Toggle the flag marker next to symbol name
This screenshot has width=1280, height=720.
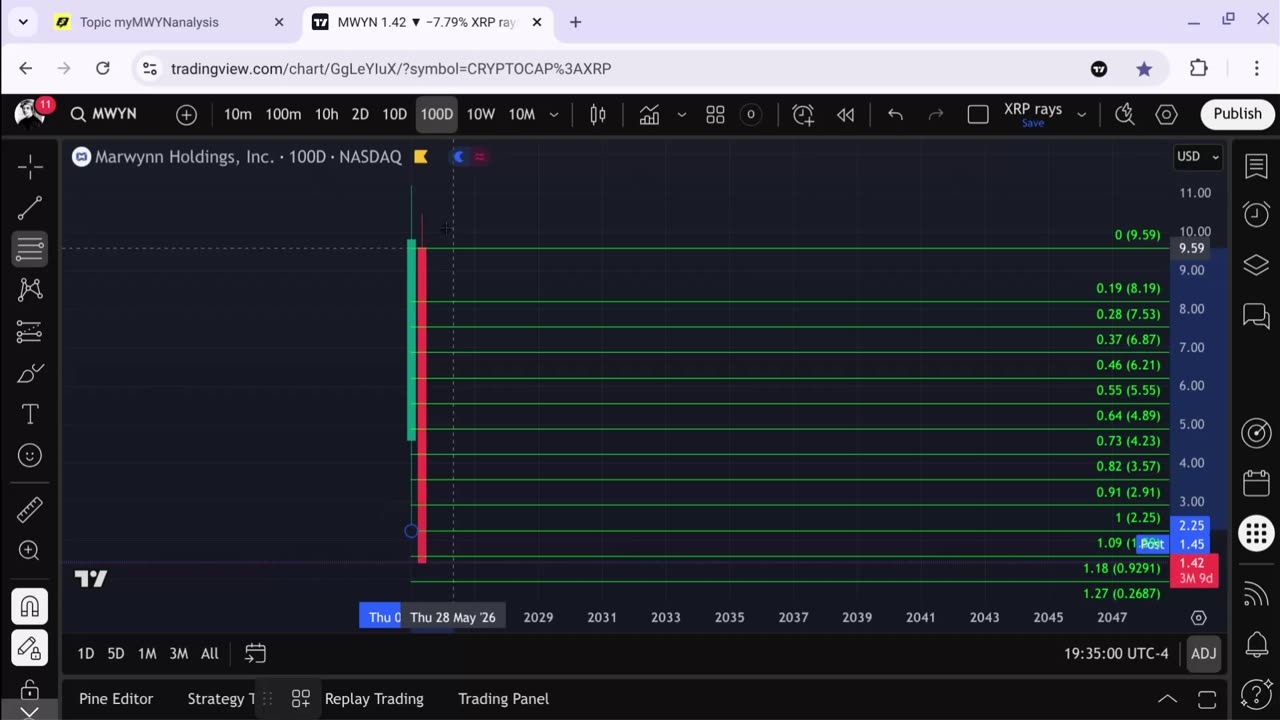[x=421, y=157]
